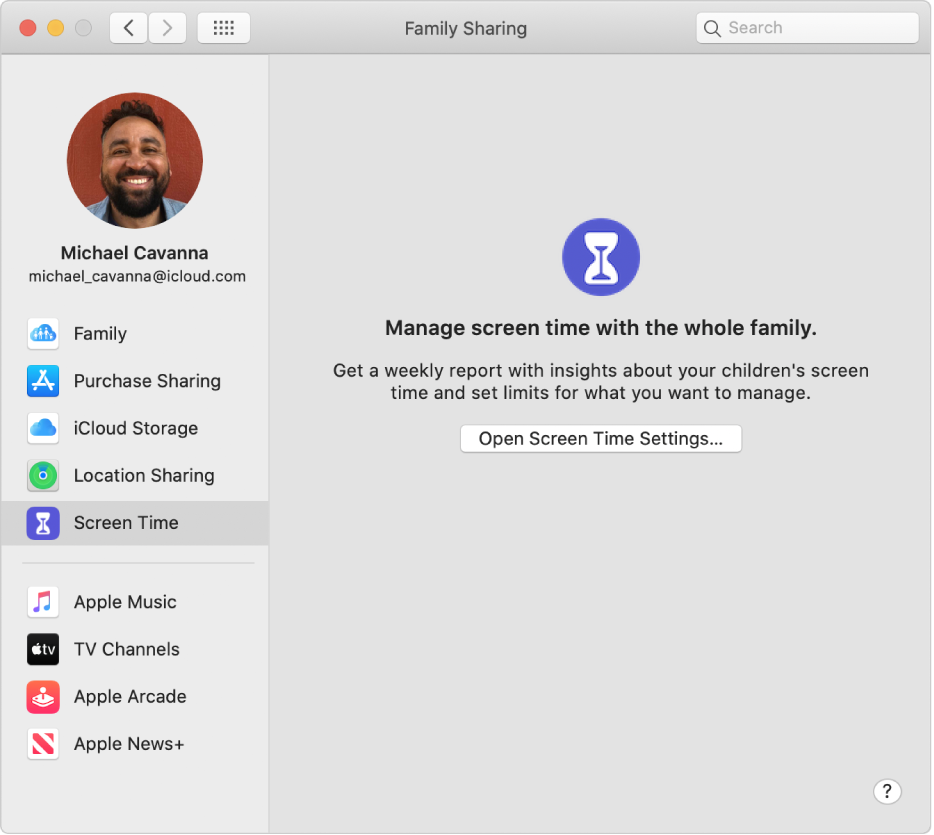Click the search magnifying glass icon
The width and height of the screenshot is (934, 835).
(712, 28)
